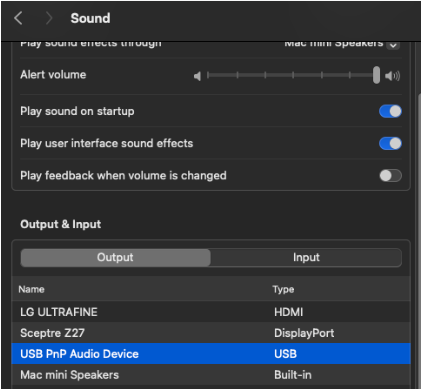Image resolution: width=421 pixels, height=389 pixels.
Task: Go back using the back chevron
Action: pos(18,18)
